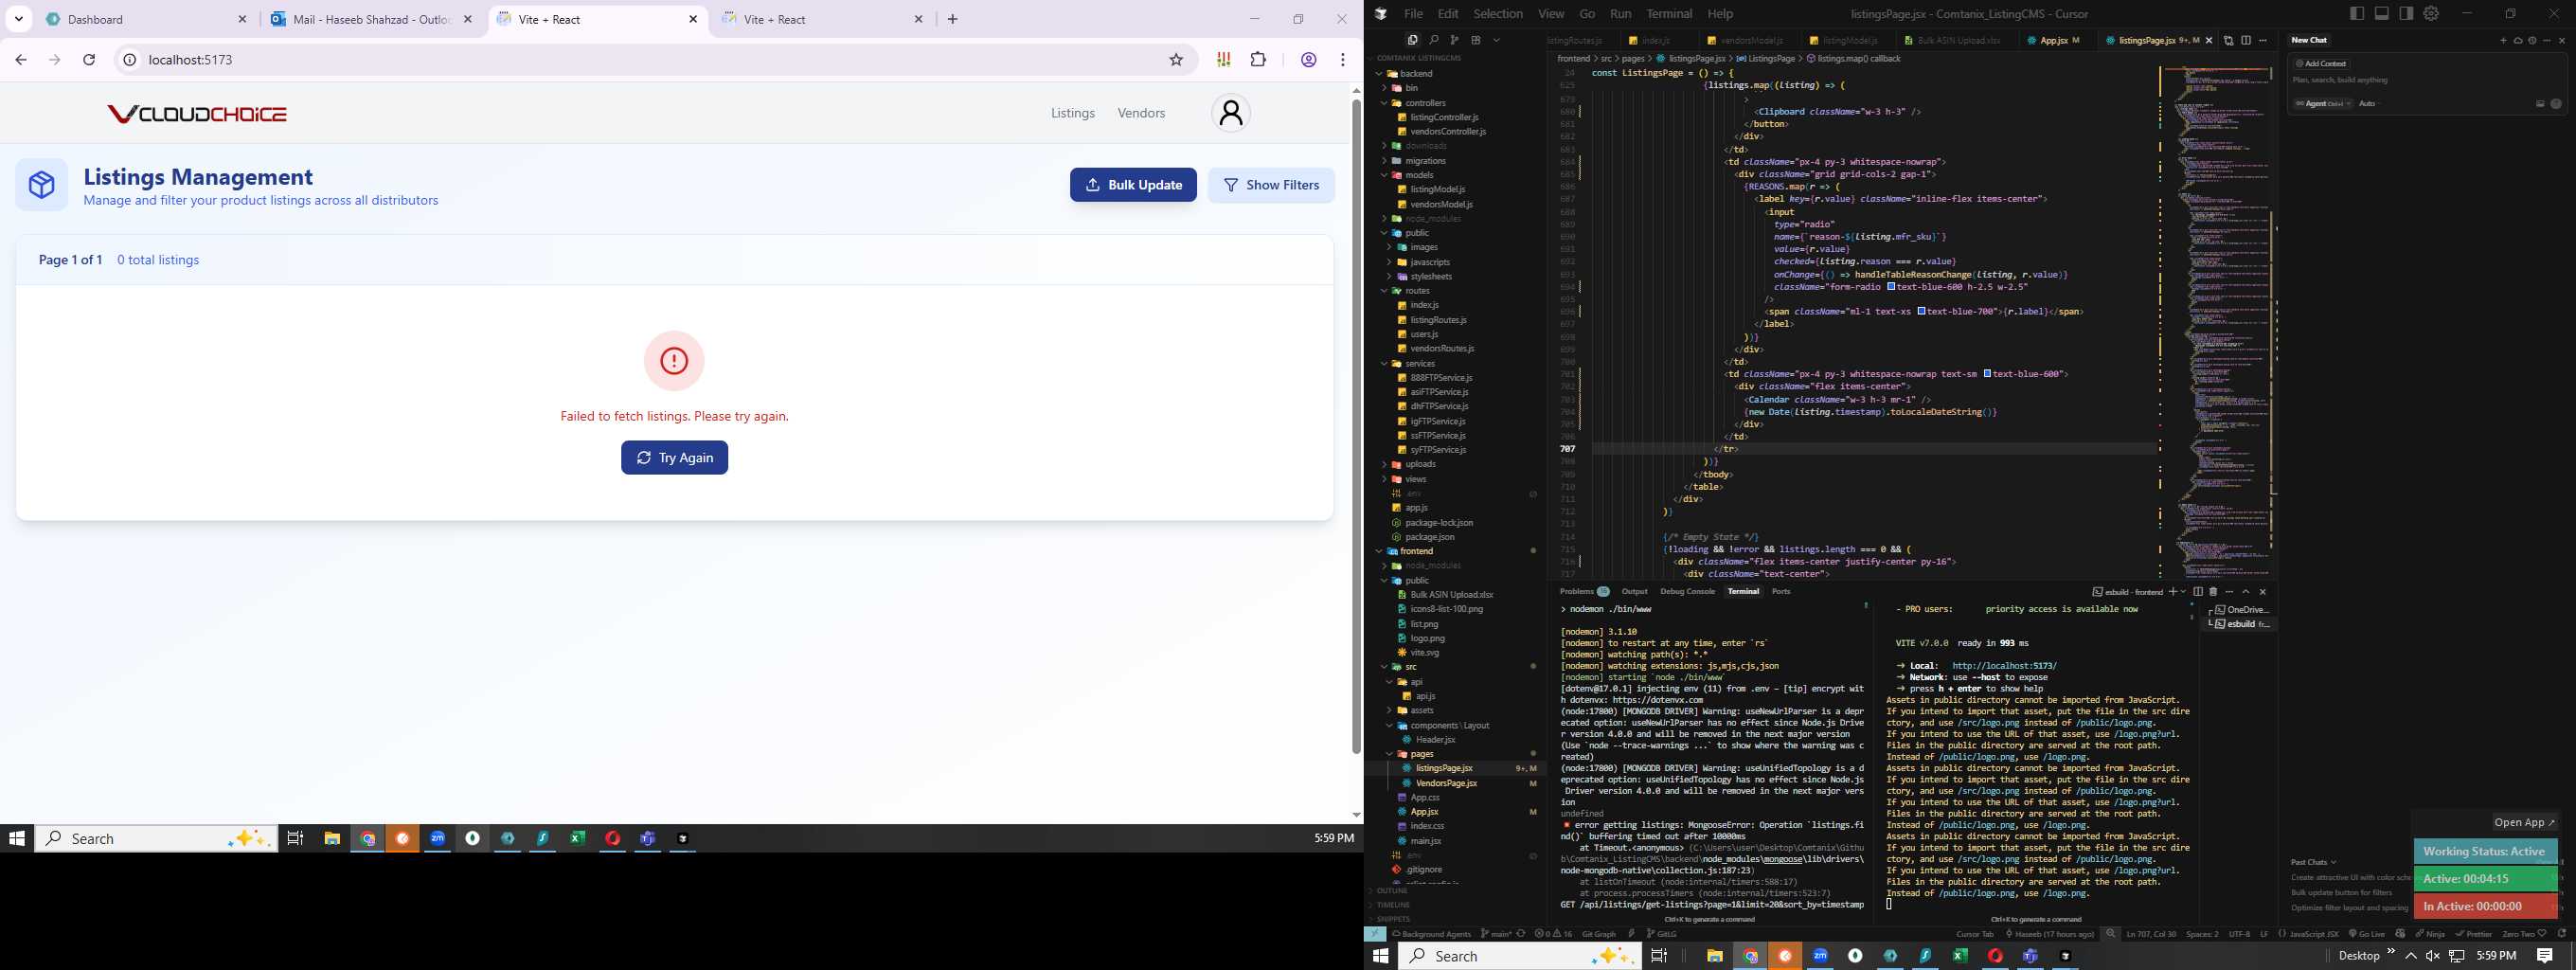Click the split terminal icon
The image size is (2576, 970).
click(2198, 592)
